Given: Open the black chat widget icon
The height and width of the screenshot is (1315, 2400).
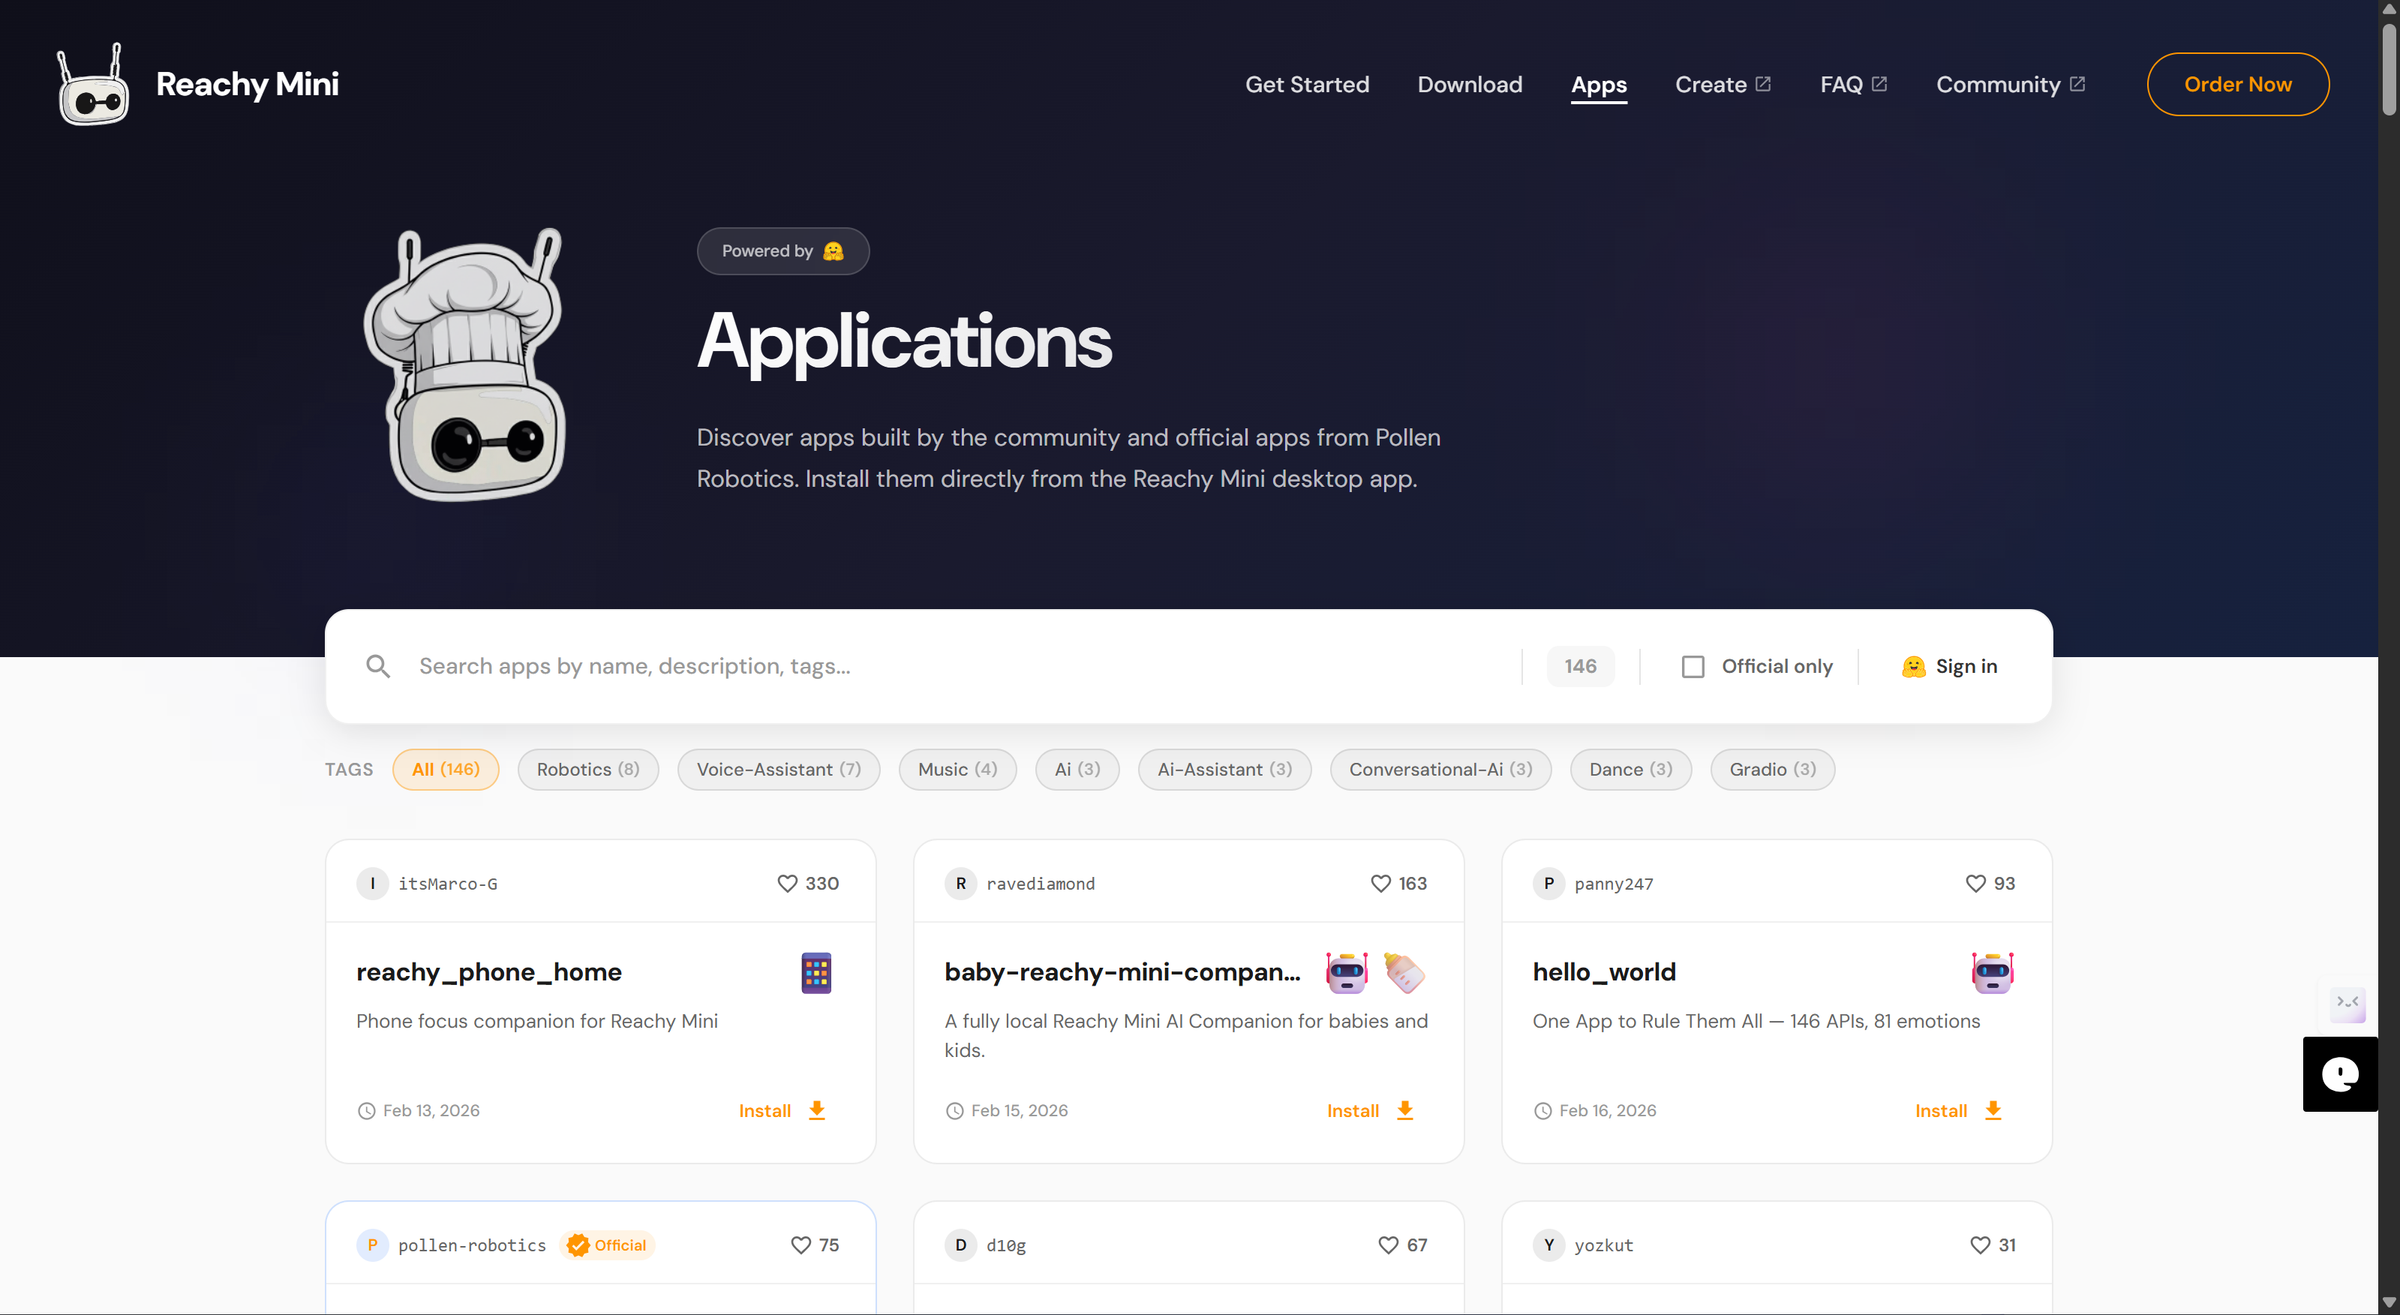Looking at the screenshot, I should [2340, 1075].
